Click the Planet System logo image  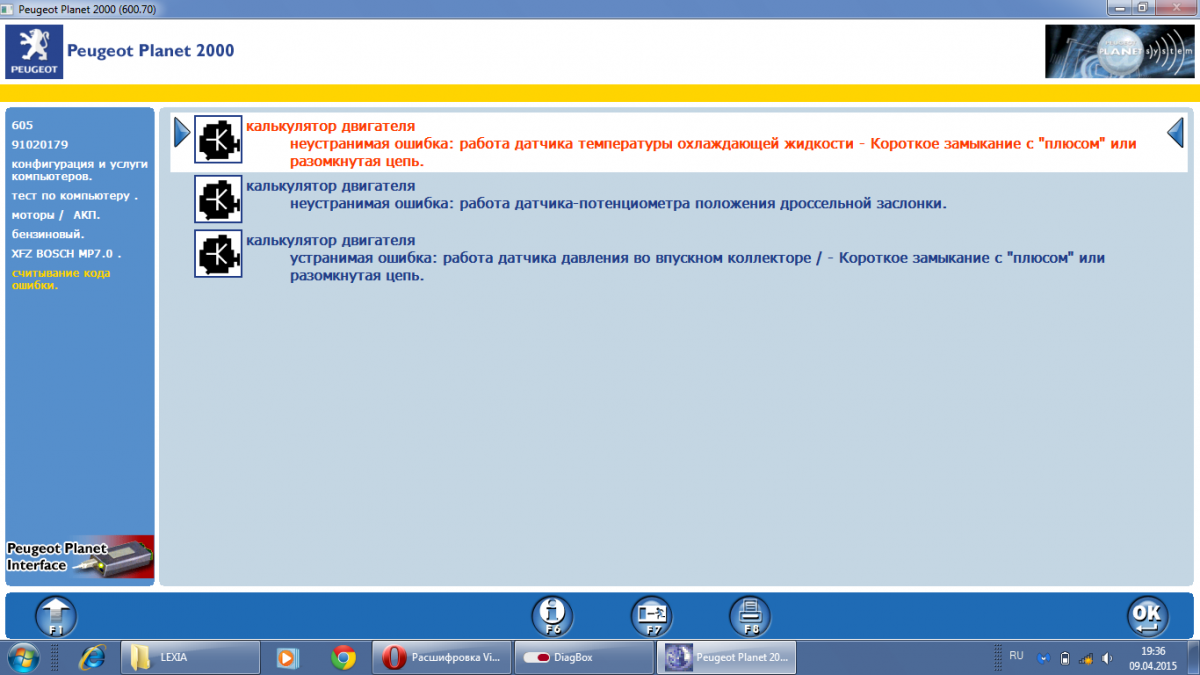[1120, 51]
